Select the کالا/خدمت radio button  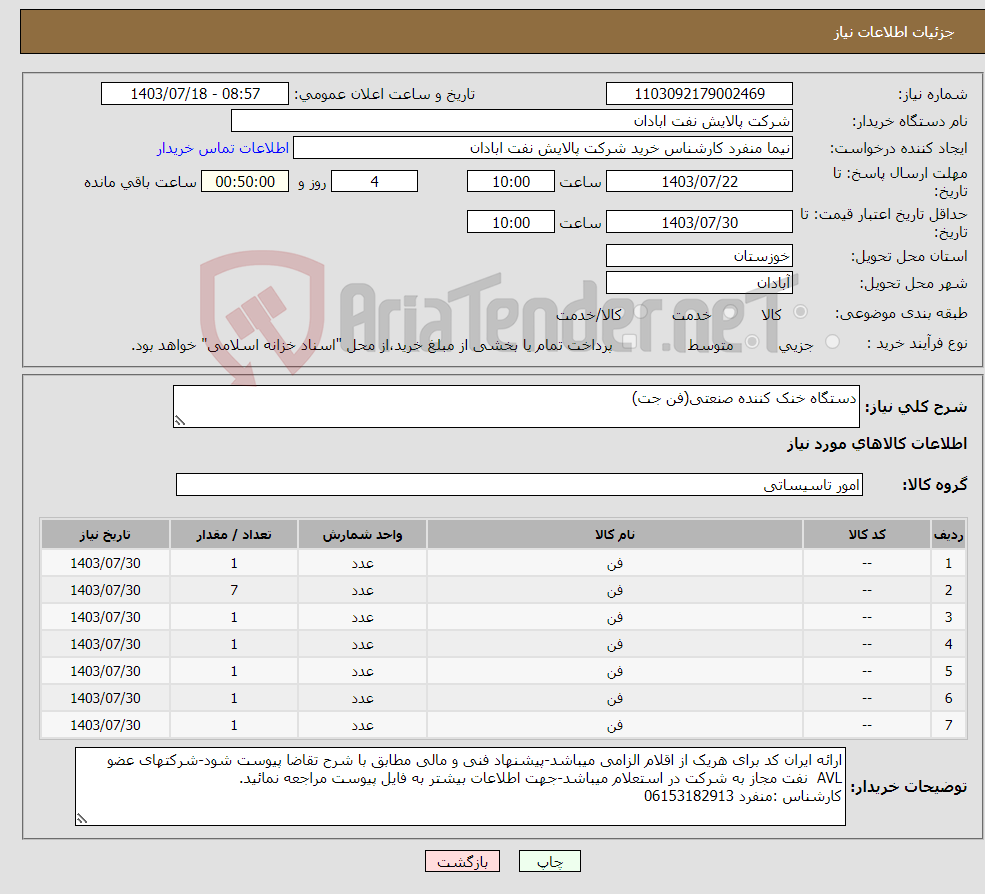(640, 312)
